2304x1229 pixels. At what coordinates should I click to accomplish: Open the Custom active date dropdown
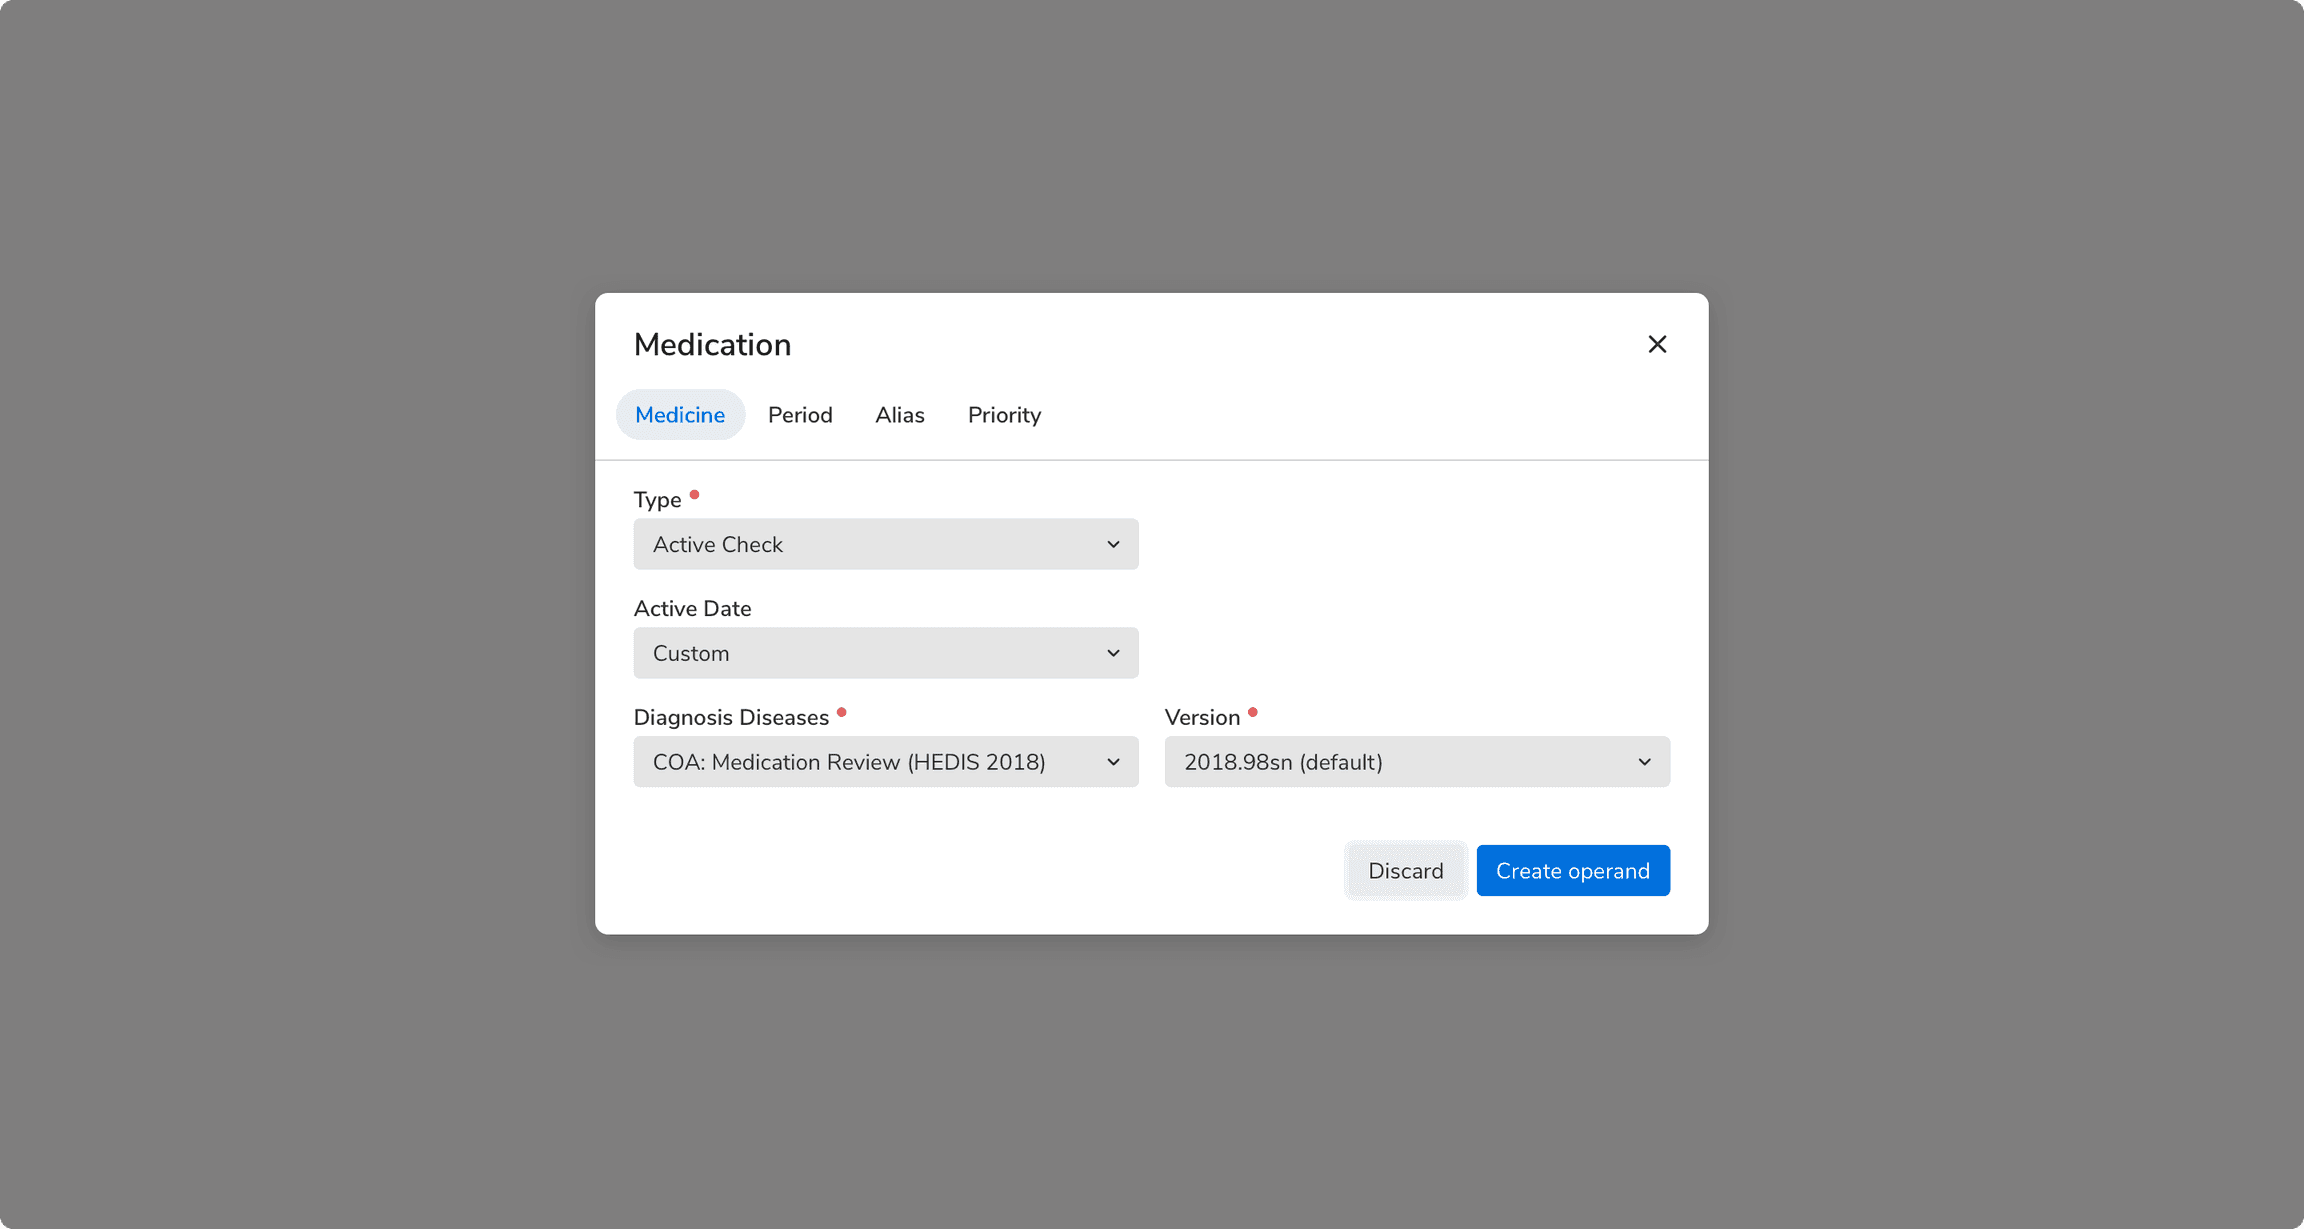(x=884, y=653)
